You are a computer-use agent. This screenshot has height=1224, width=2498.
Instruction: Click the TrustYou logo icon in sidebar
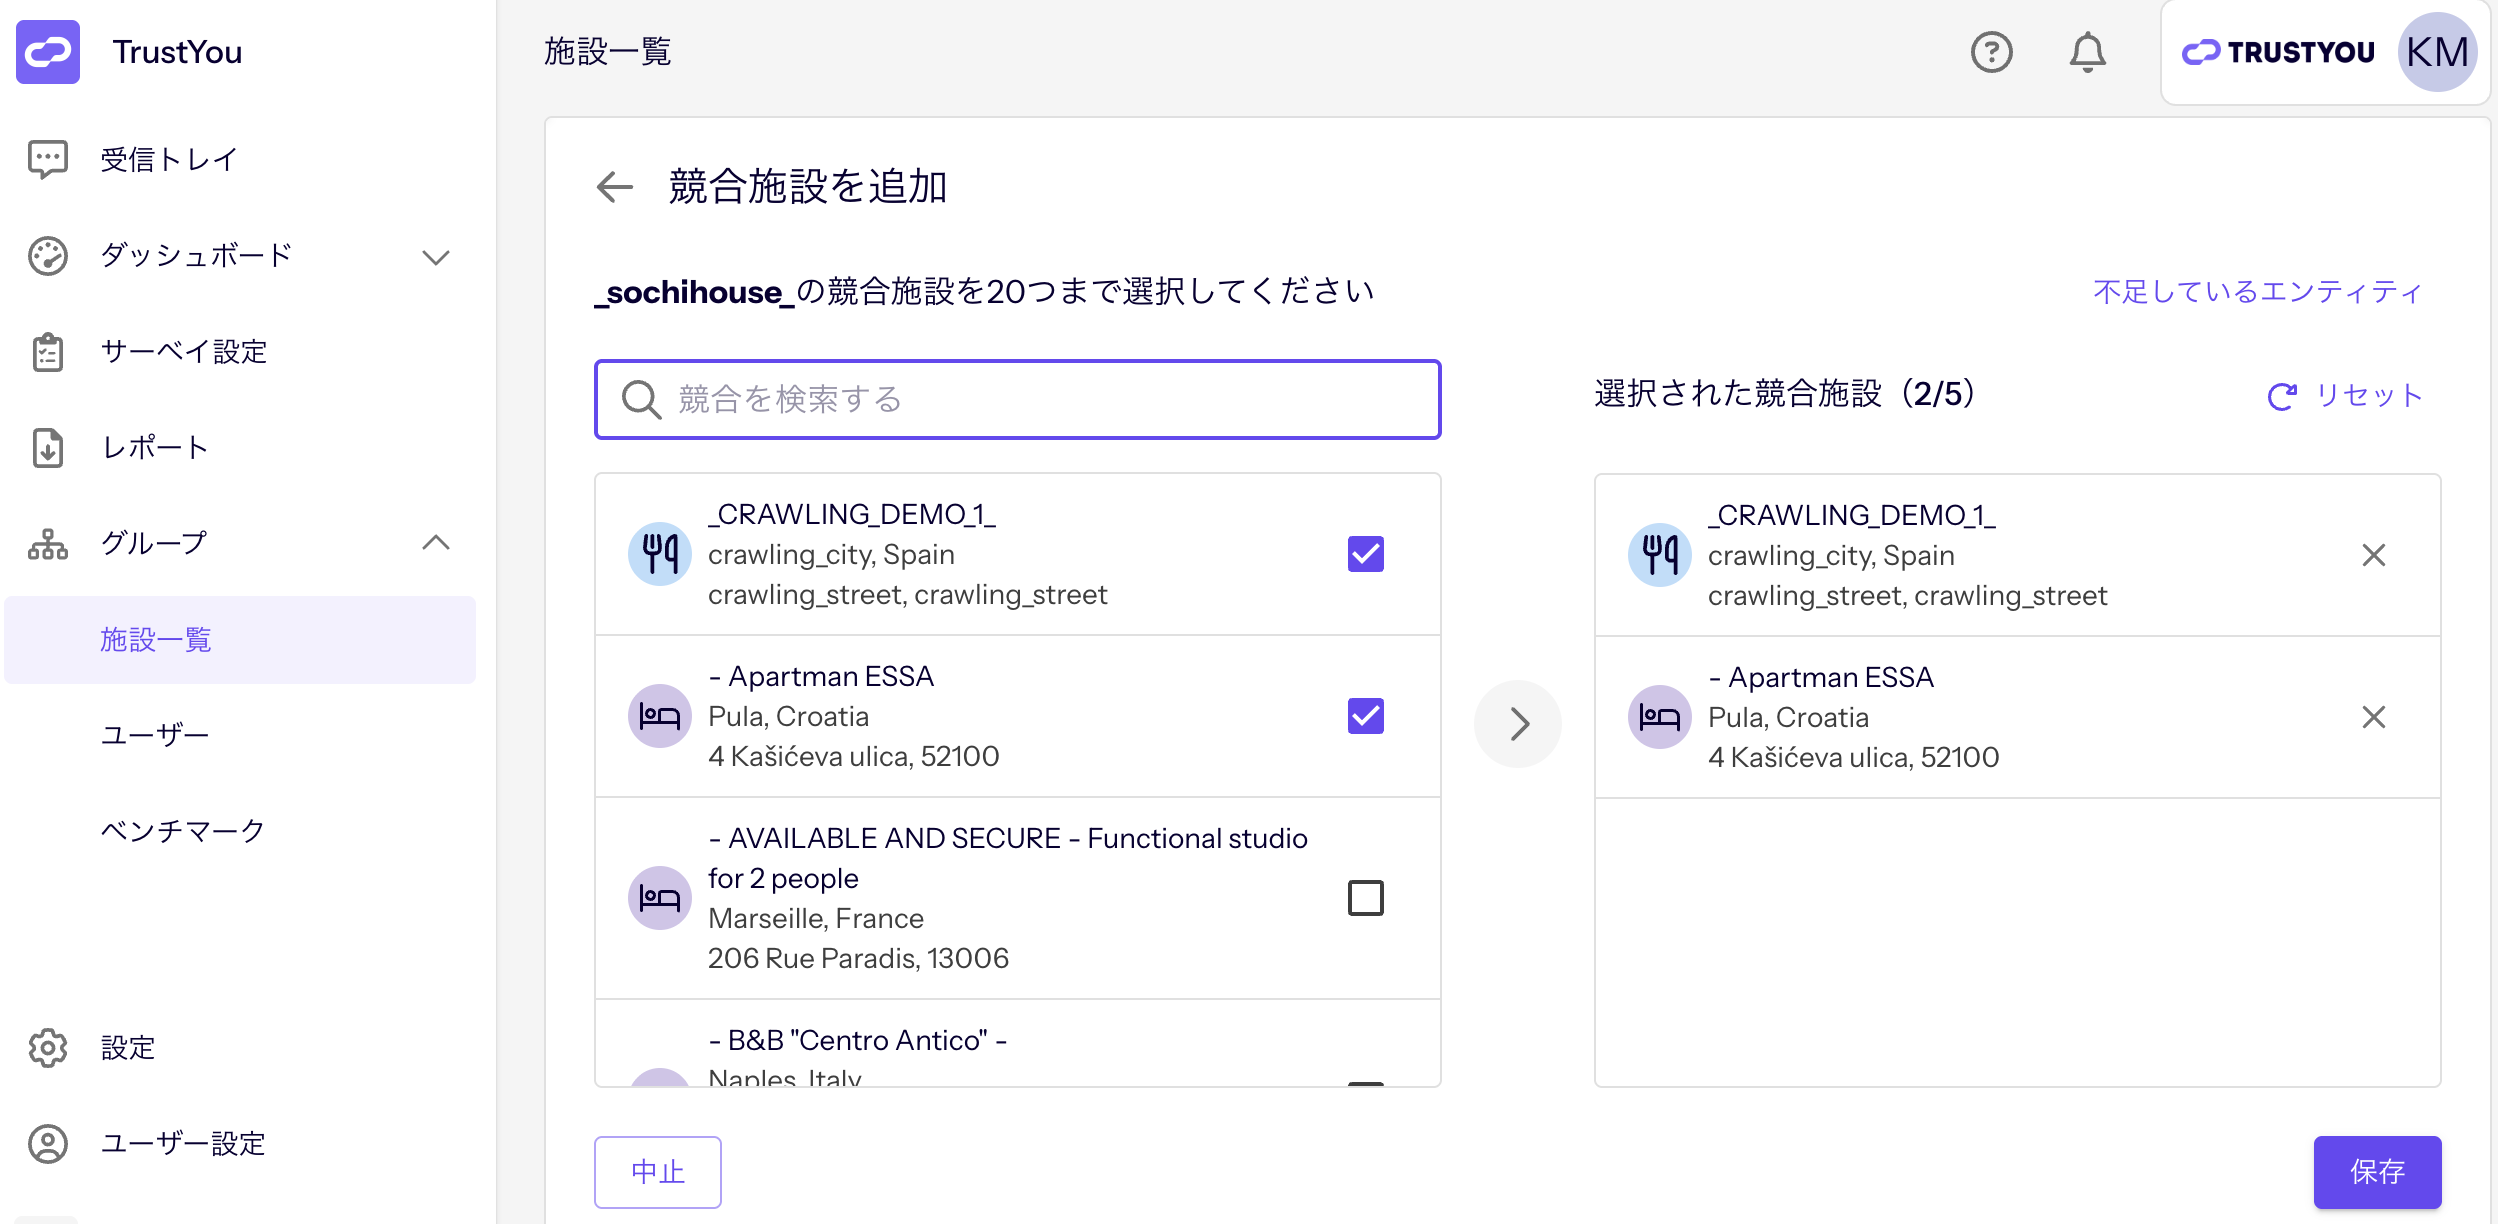click(x=48, y=52)
